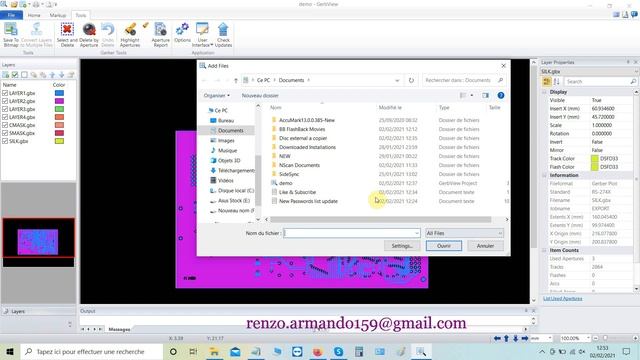Viewport: 640px width, 360px height.
Task: Click User Interface ribbon button
Action: [x=202, y=35]
